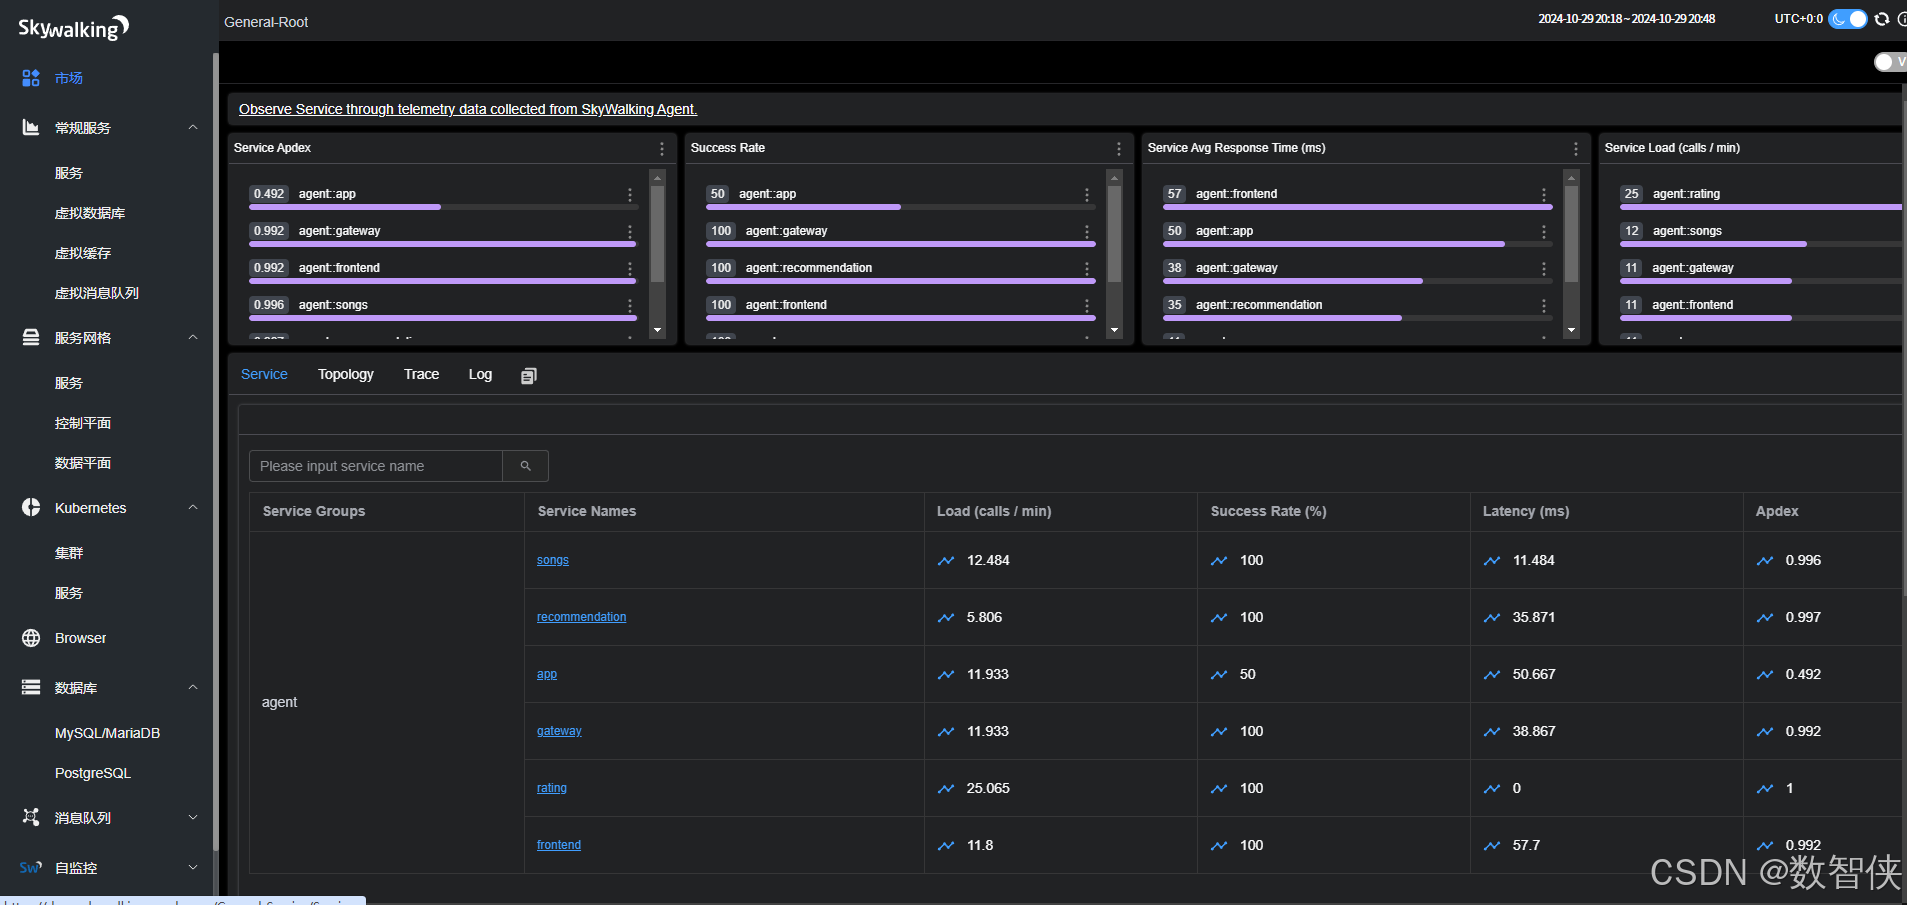Click the Browser globe icon
Image resolution: width=1907 pixels, height=905 pixels.
pos(31,638)
